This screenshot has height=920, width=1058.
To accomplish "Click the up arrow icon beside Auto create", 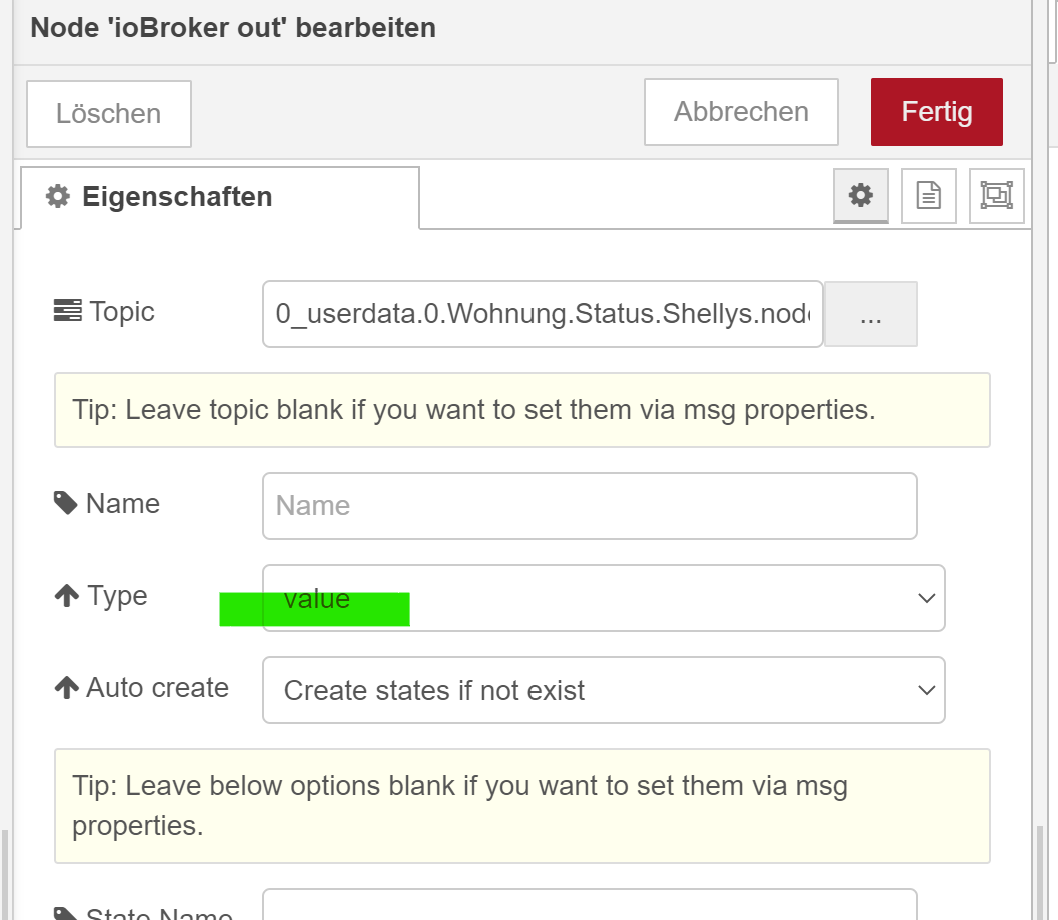I will tap(66, 688).
